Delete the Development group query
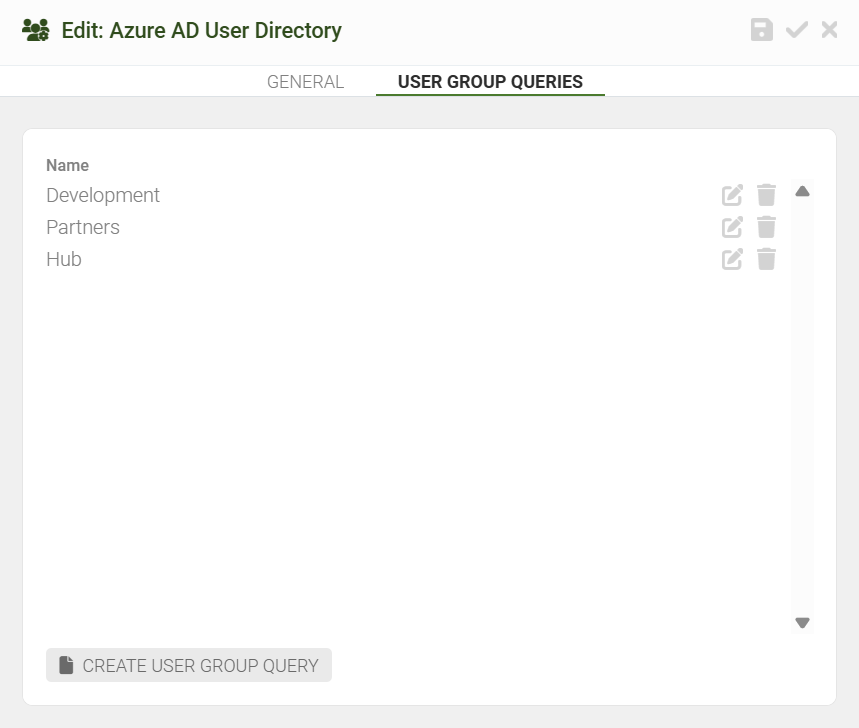Viewport: 859px width, 728px height. pos(766,195)
